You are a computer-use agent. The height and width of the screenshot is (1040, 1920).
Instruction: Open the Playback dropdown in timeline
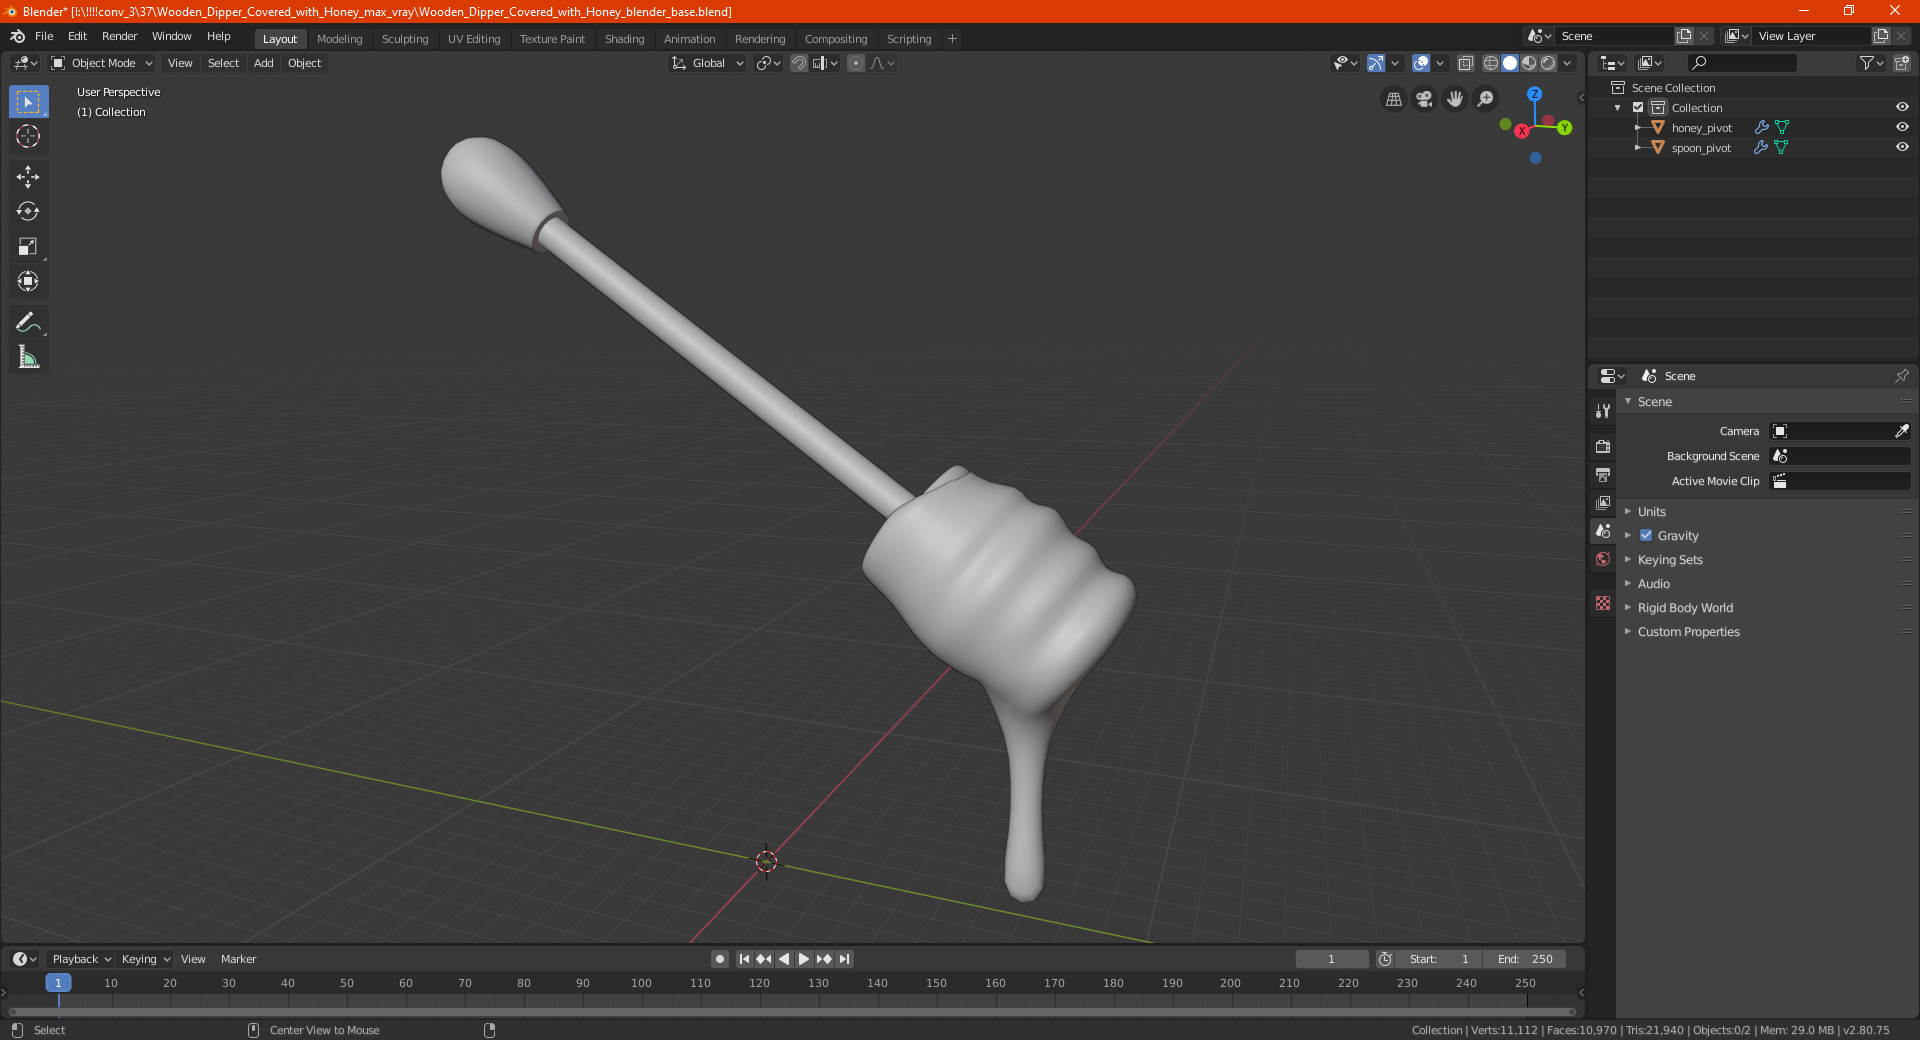[x=81, y=959]
